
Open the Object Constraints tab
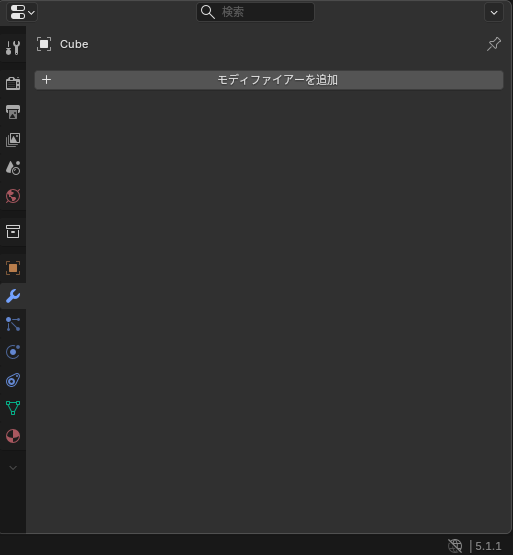(x=13, y=380)
